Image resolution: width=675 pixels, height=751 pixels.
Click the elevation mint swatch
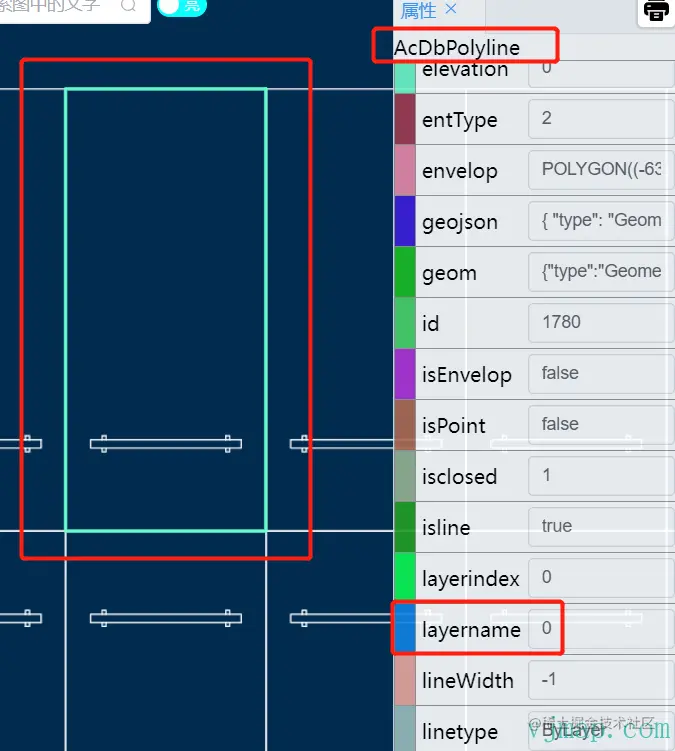[405, 77]
